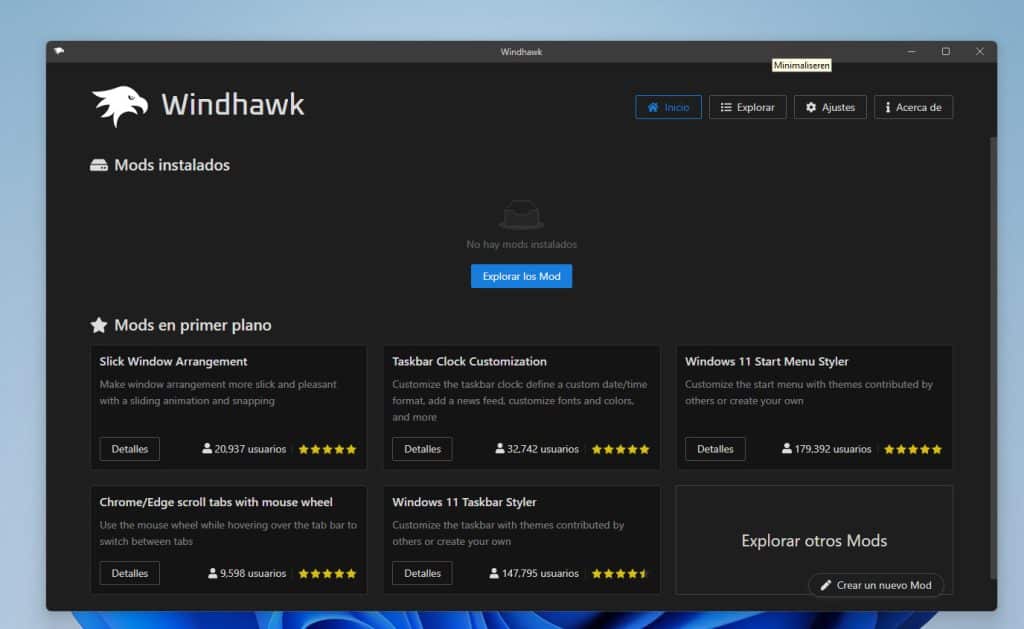Viewport: 1024px width, 629px height.
Task: Open Detalles for Windows 11 Taskbar Styler
Action: [x=422, y=573]
